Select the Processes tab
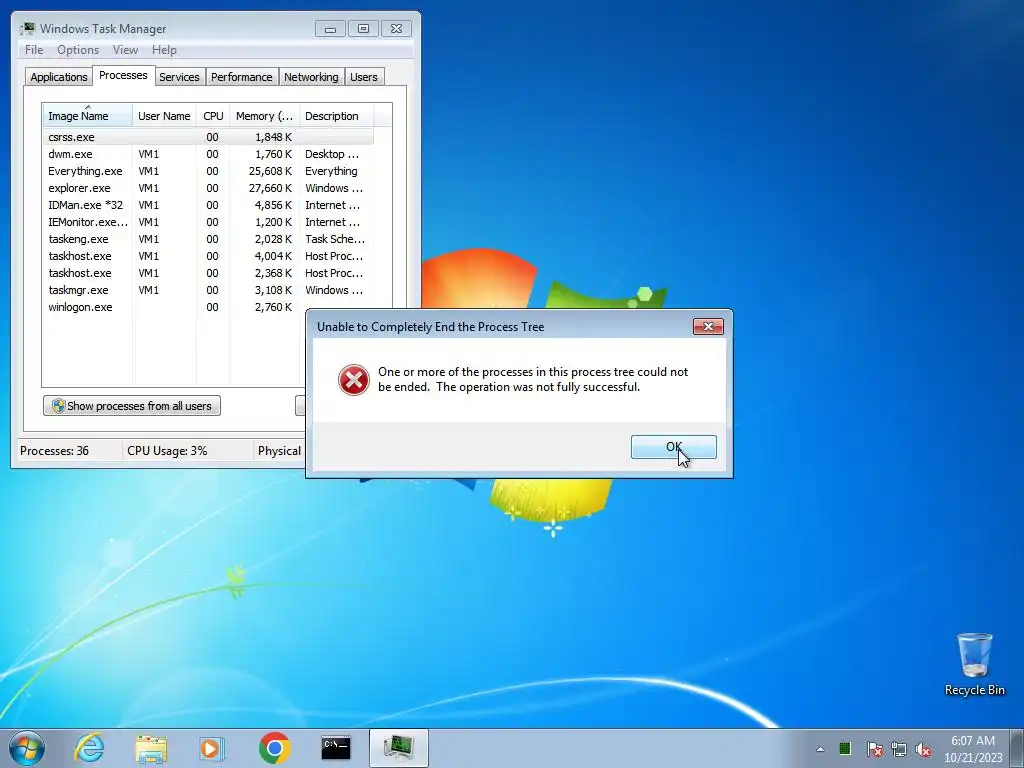This screenshot has height=768, width=1024. pos(123,75)
